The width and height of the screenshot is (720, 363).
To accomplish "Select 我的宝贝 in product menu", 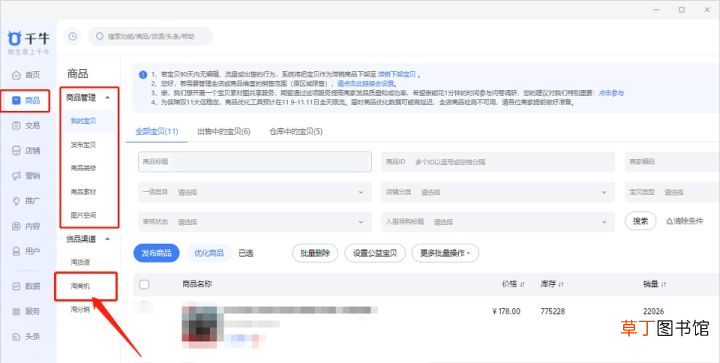I will point(84,121).
